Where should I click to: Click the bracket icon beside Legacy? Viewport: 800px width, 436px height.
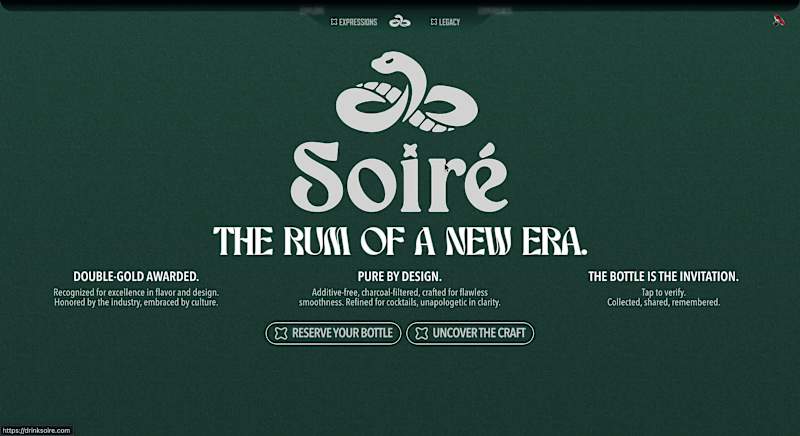click(434, 22)
